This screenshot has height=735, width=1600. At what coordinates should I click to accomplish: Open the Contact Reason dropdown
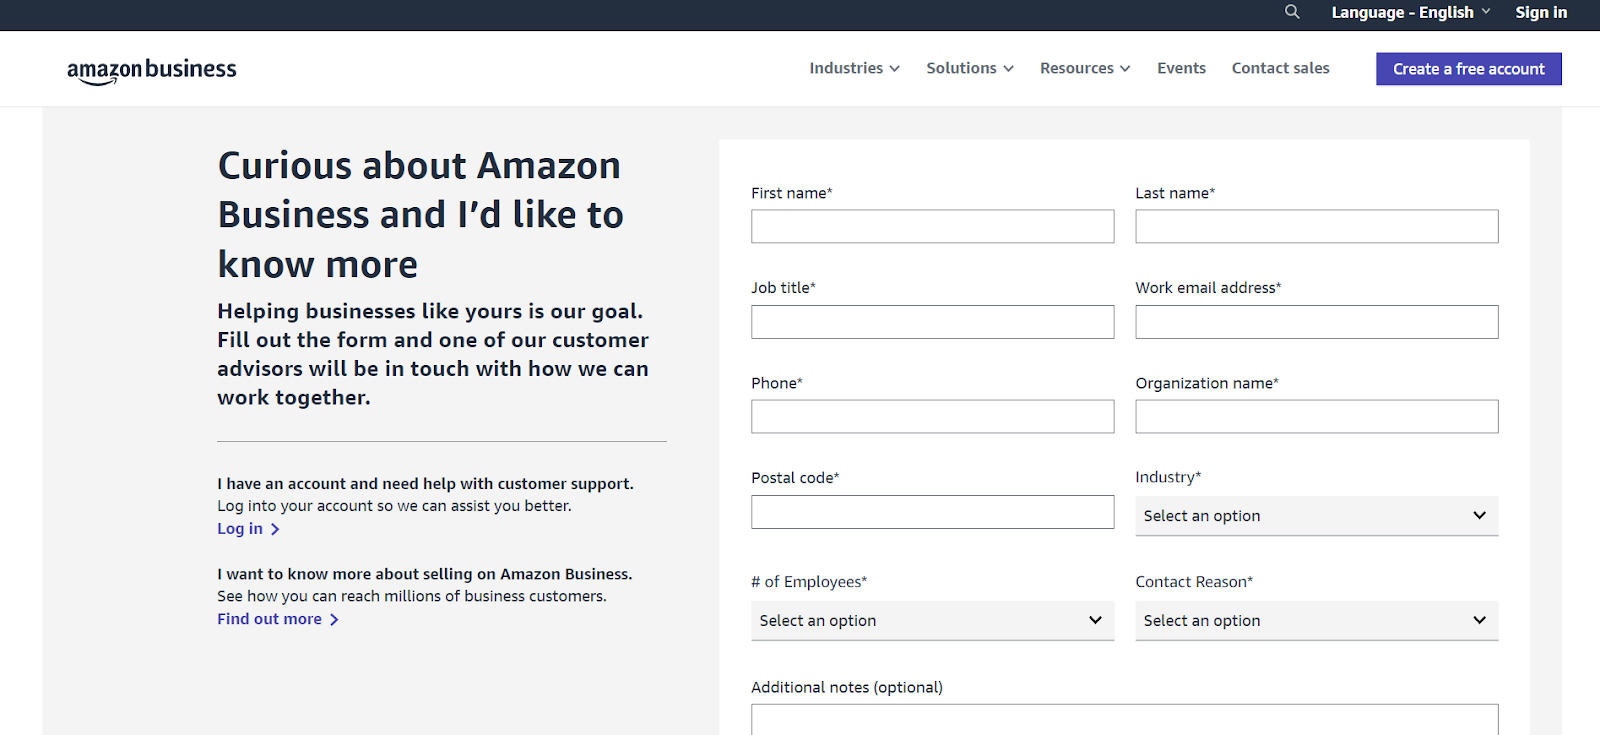[1316, 621]
